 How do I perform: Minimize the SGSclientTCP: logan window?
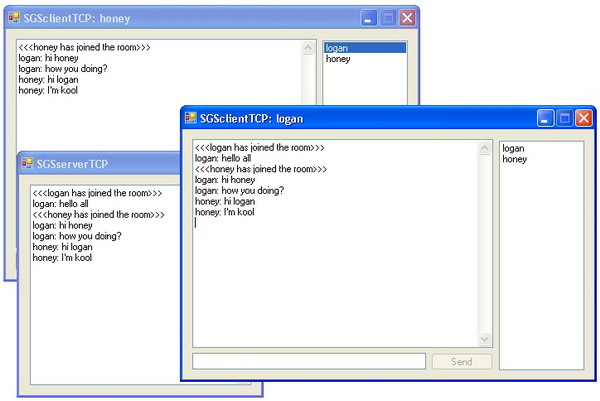tap(546, 118)
